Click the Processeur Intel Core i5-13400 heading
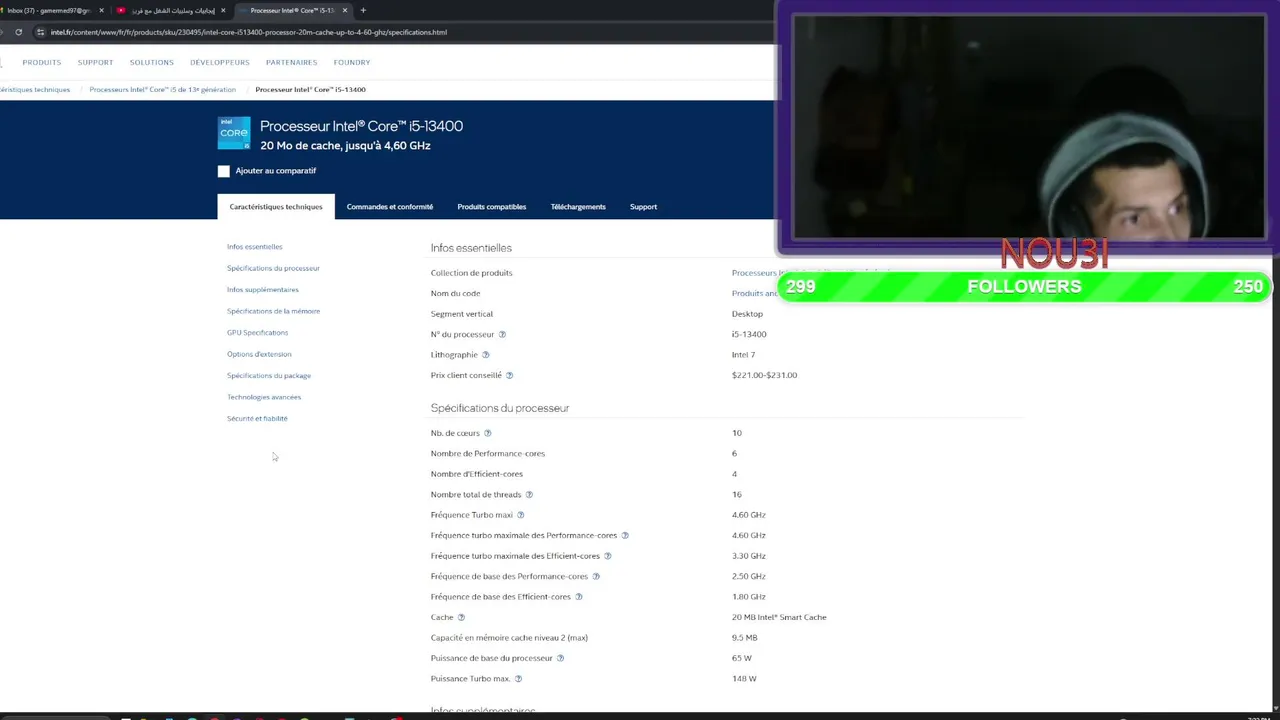Image resolution: width=1280 pixels, height=720 pixels. point(361,126)
